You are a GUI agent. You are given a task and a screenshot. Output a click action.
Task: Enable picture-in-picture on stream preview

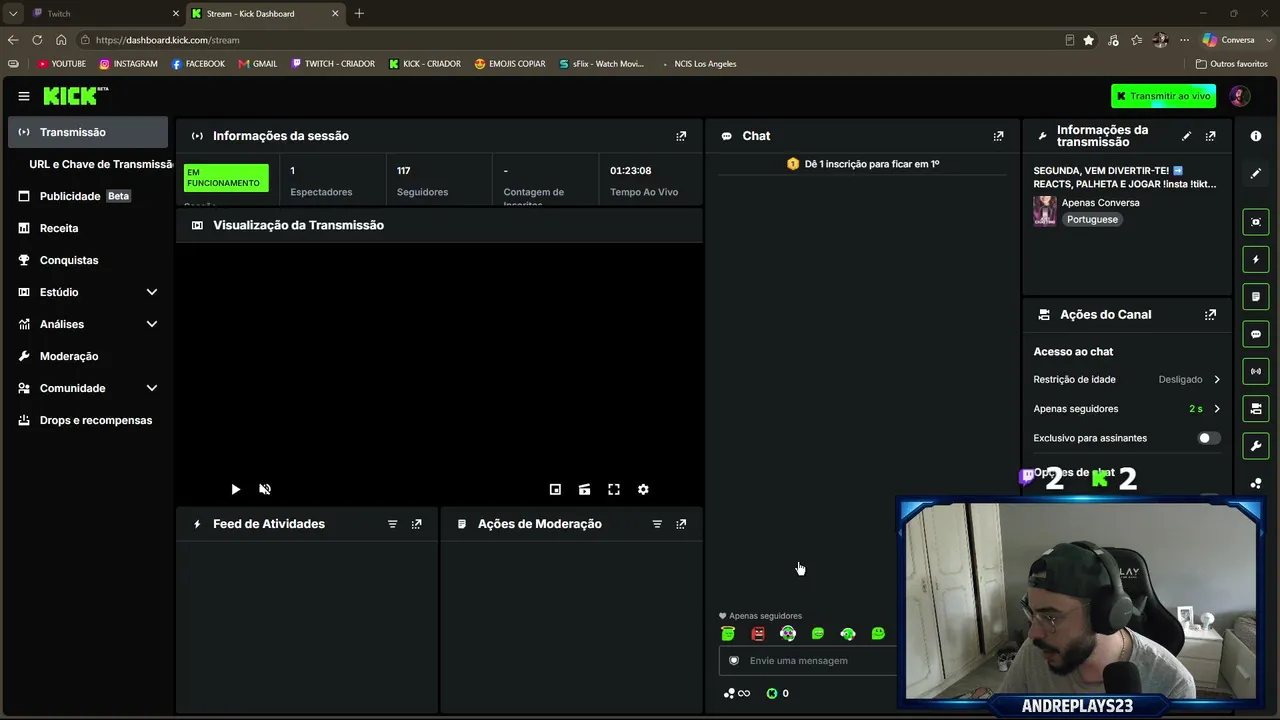(x=555, y=489)
